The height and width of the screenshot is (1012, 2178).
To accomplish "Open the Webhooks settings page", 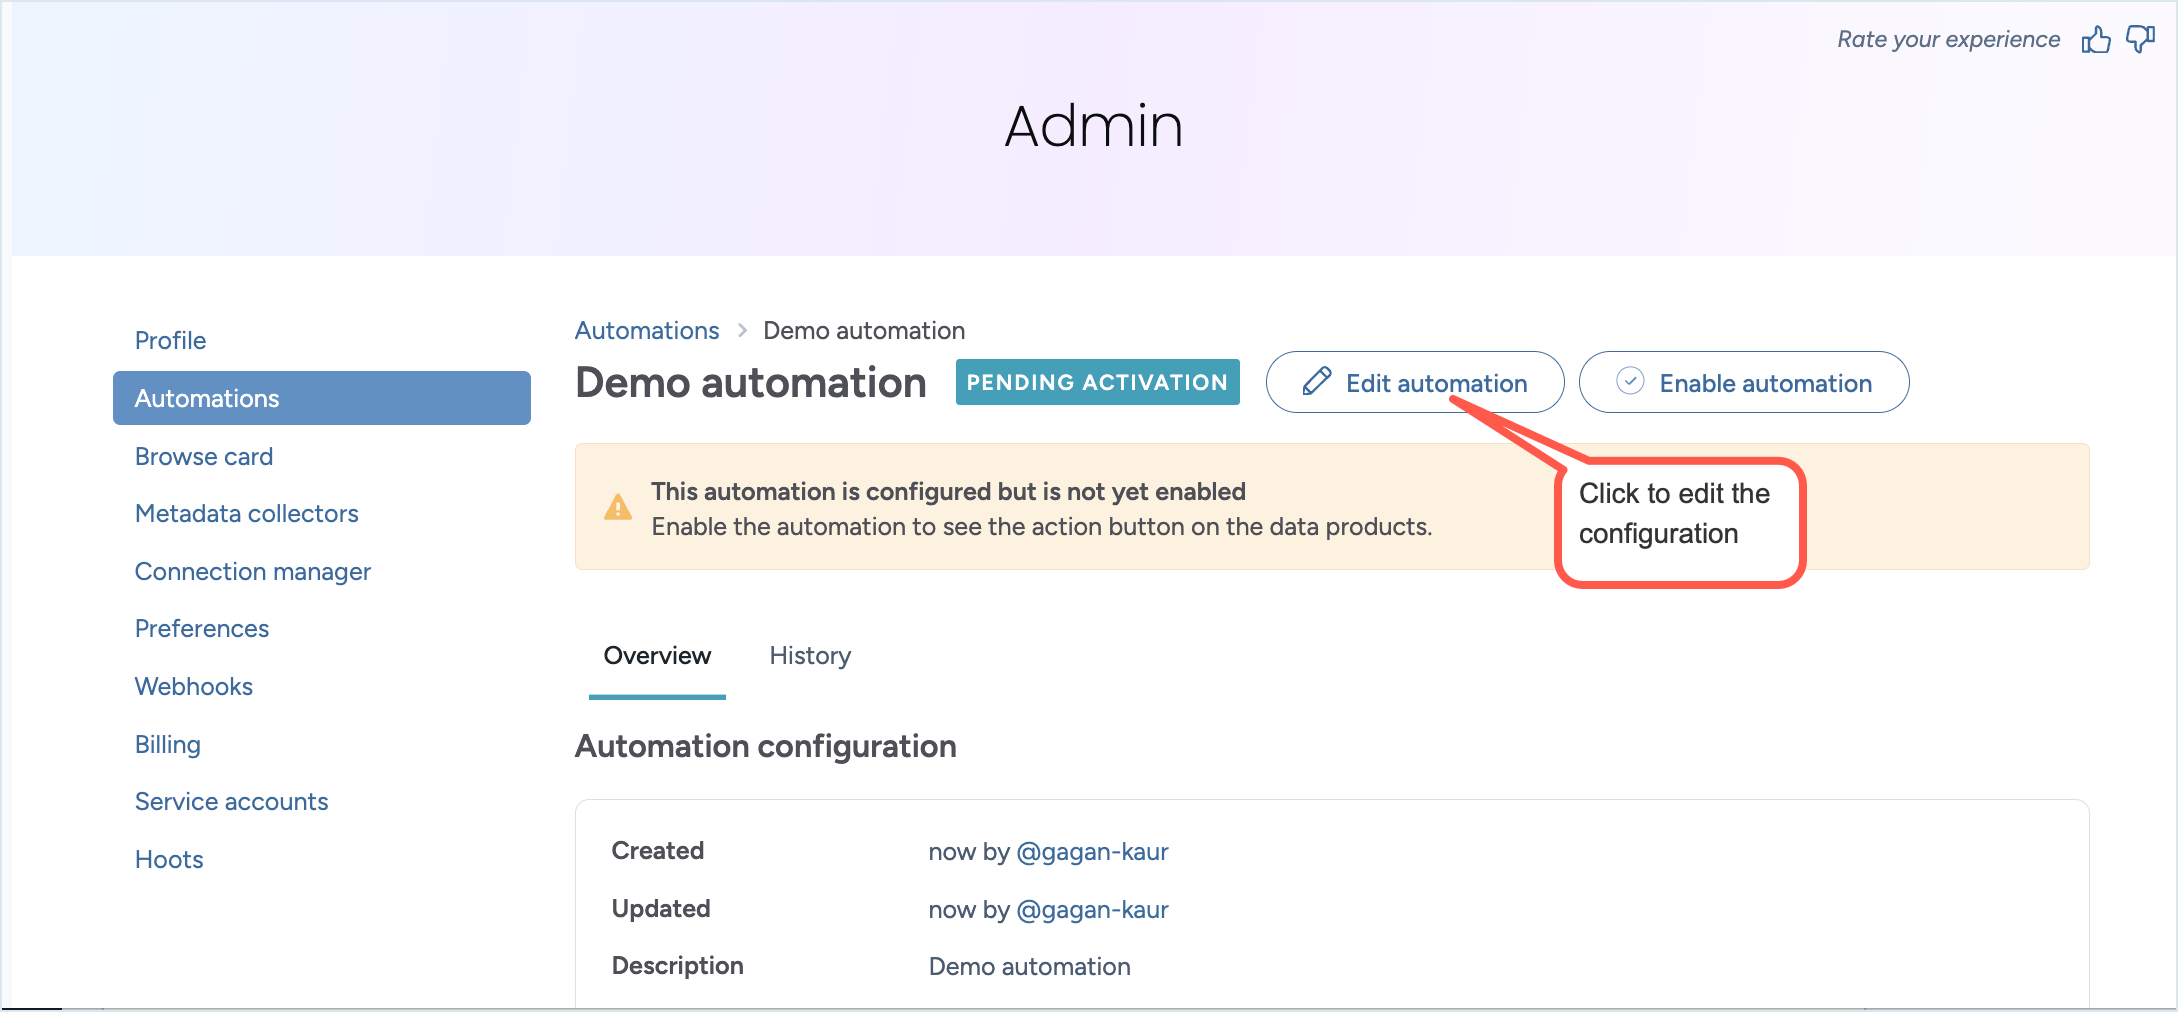I will pyautogui.click(x=193, y=686).
